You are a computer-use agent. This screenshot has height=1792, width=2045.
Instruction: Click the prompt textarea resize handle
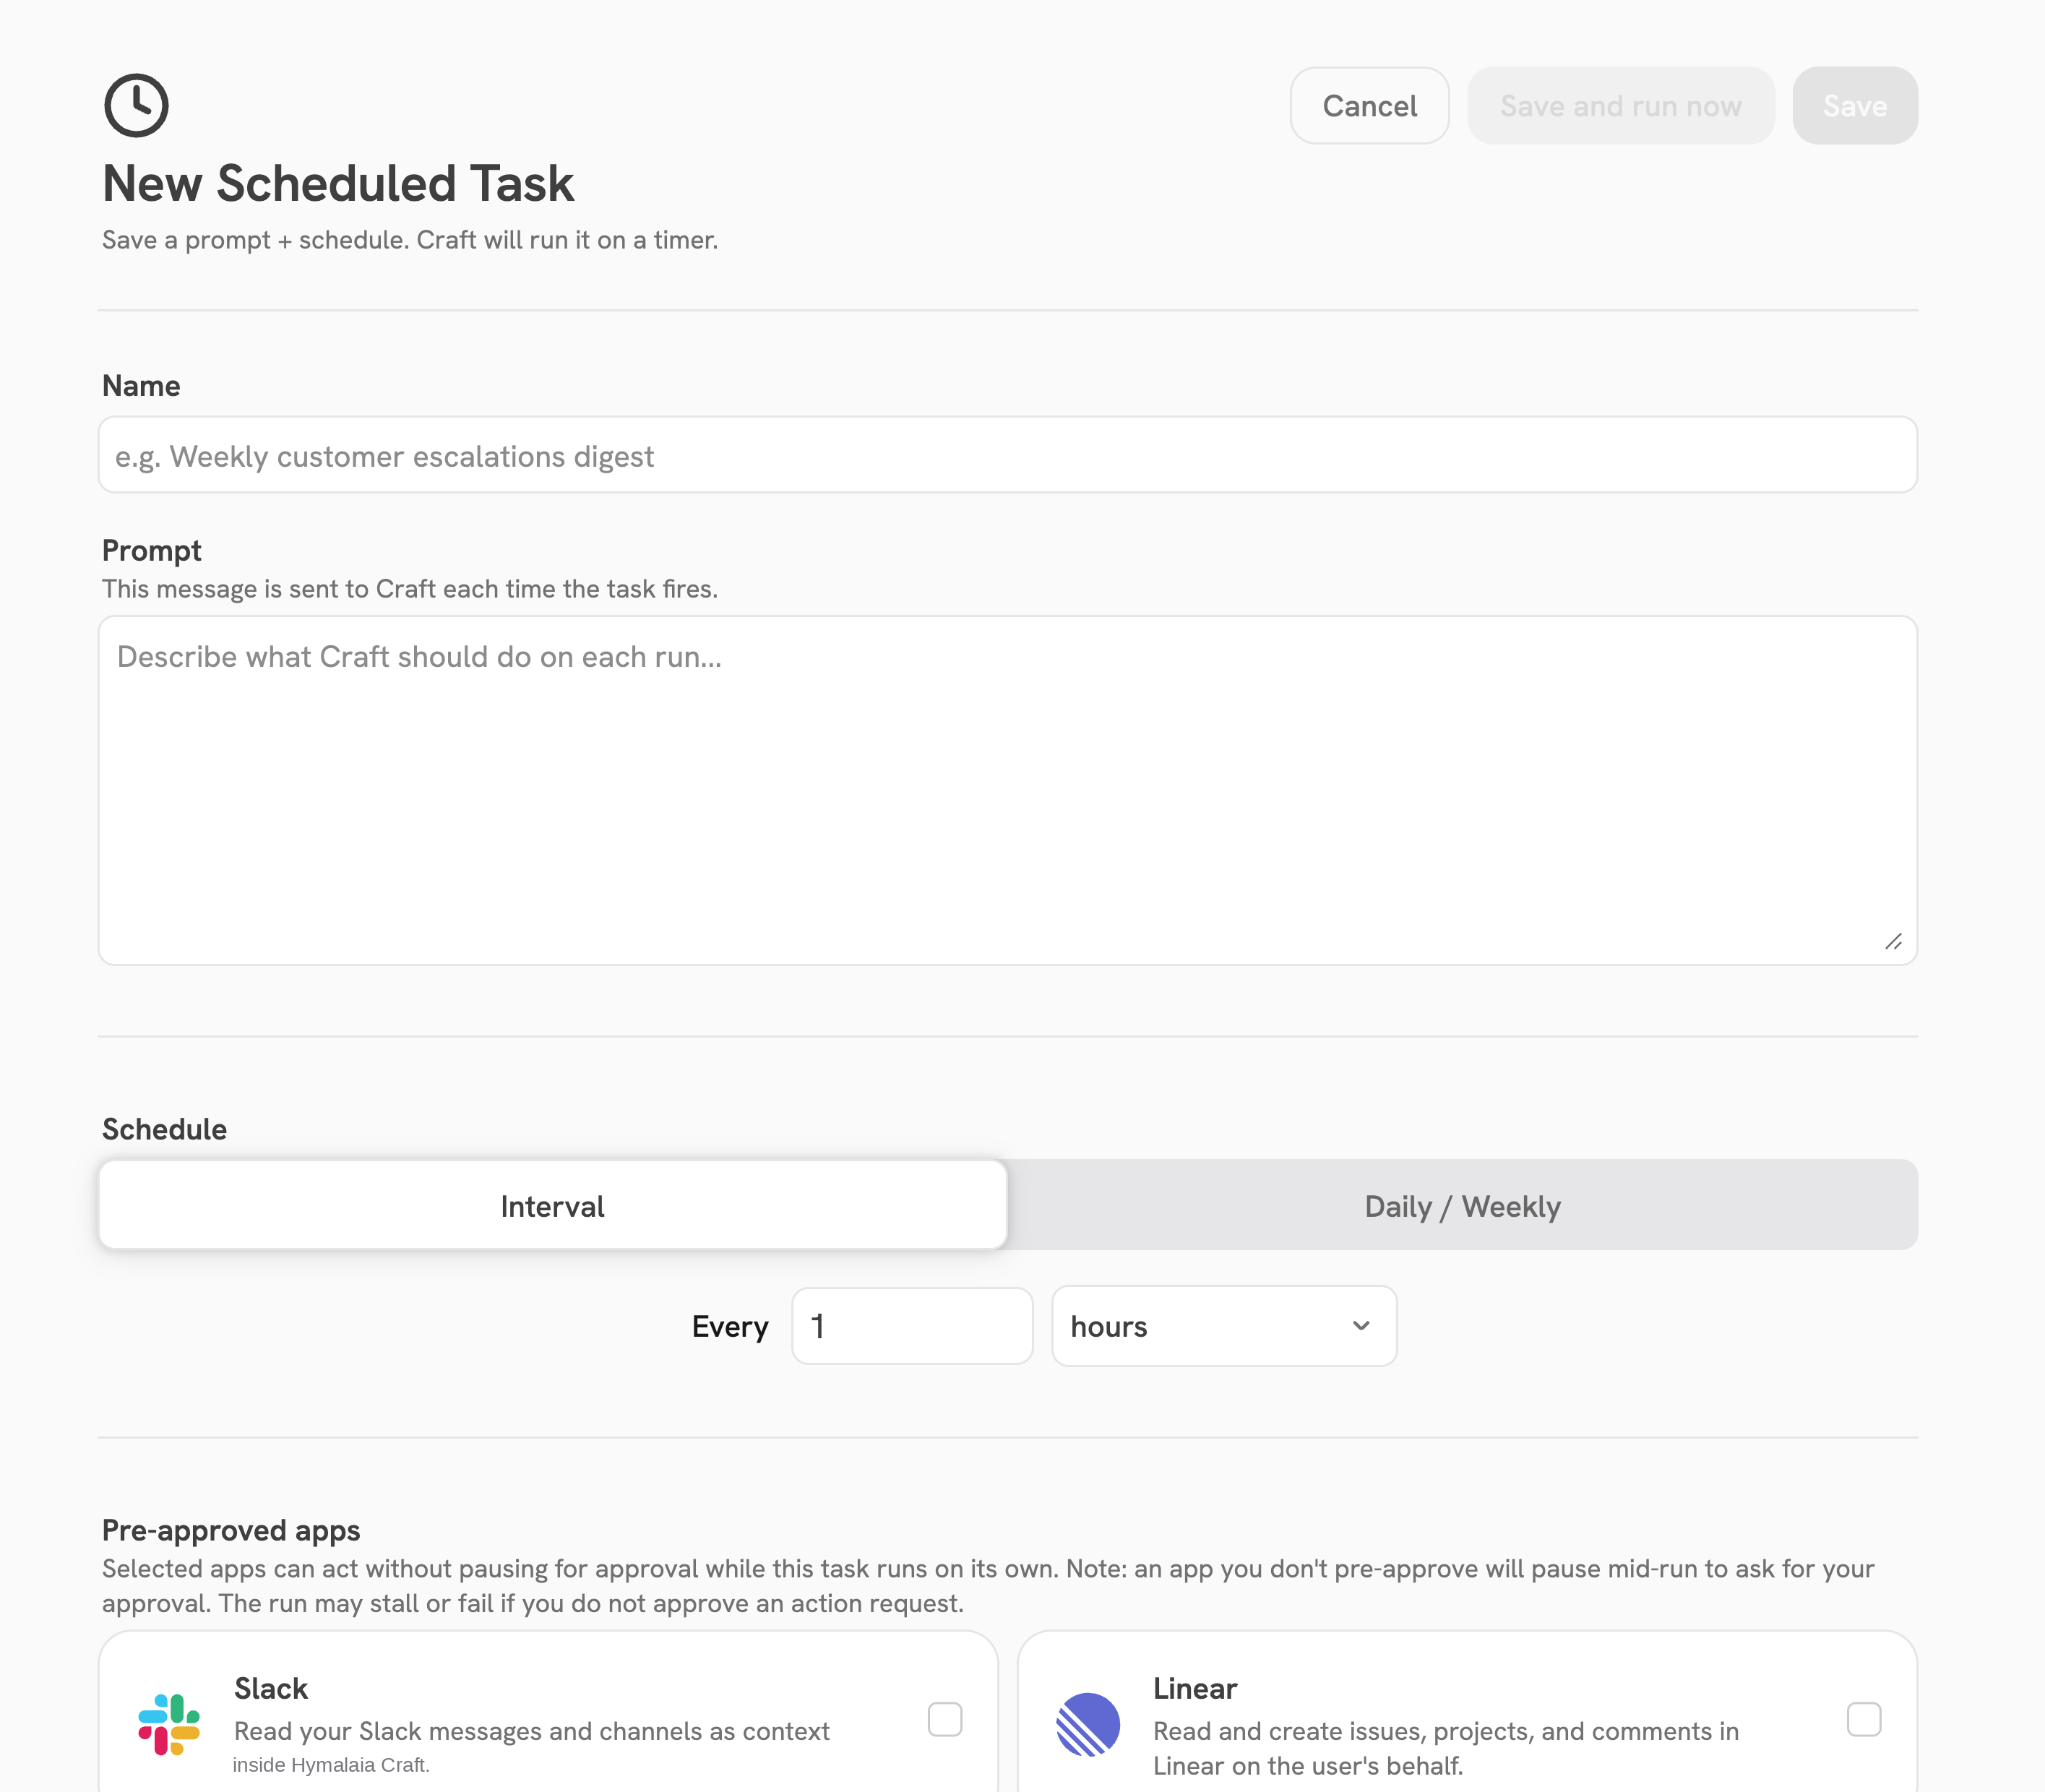(1893, 941)
